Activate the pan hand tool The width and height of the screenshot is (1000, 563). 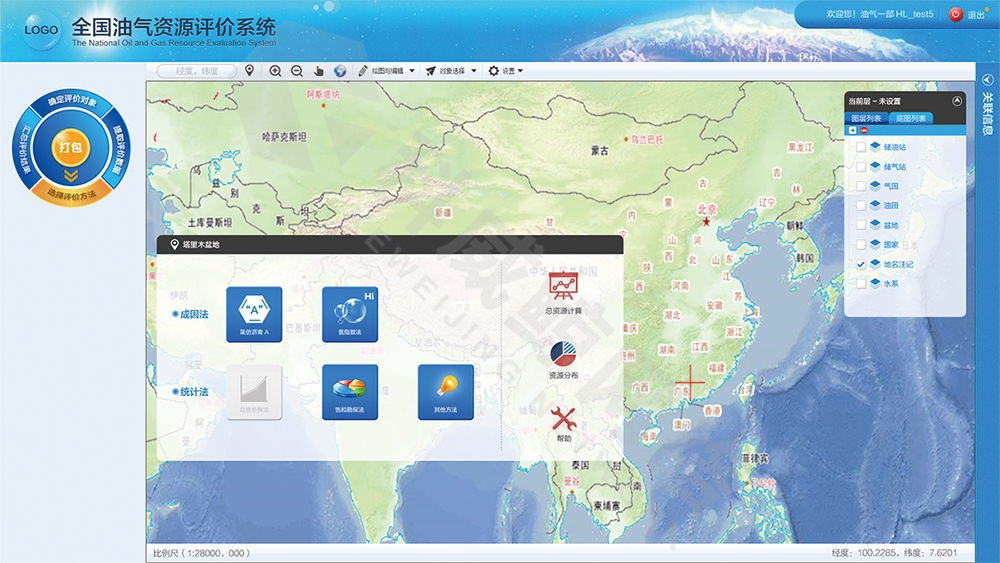318,71
